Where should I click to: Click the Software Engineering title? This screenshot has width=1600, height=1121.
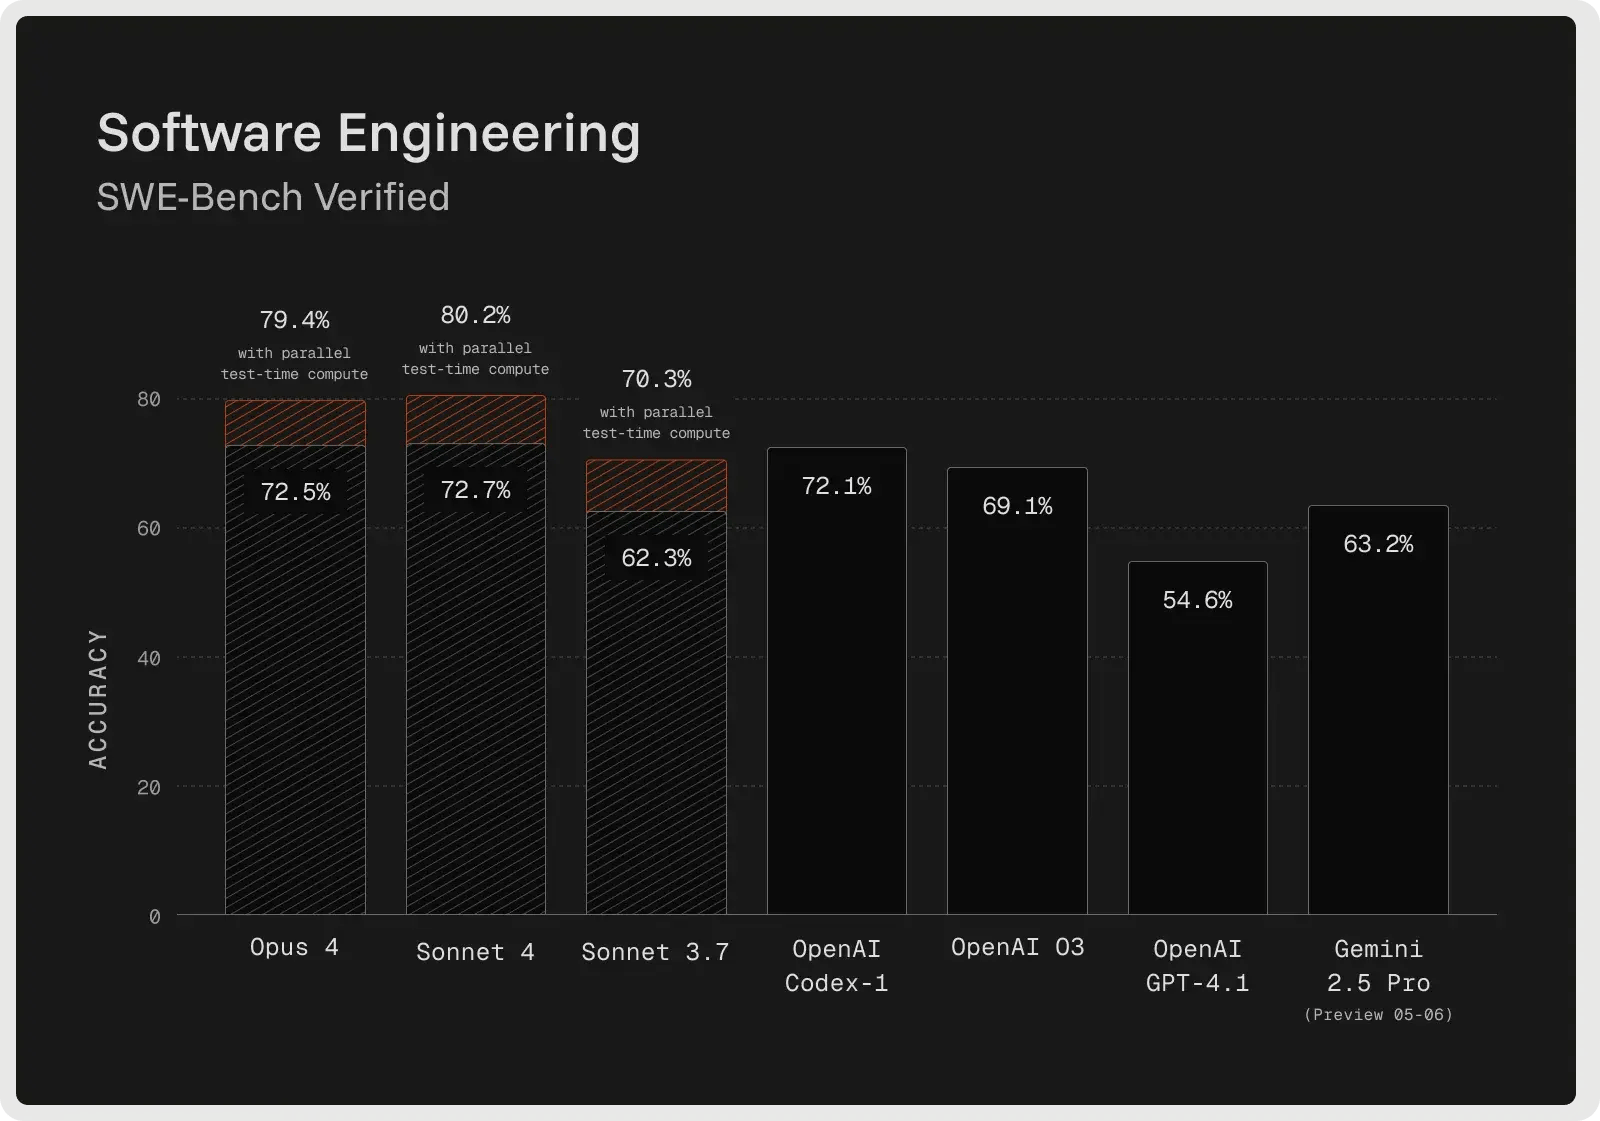coord(368,132)
